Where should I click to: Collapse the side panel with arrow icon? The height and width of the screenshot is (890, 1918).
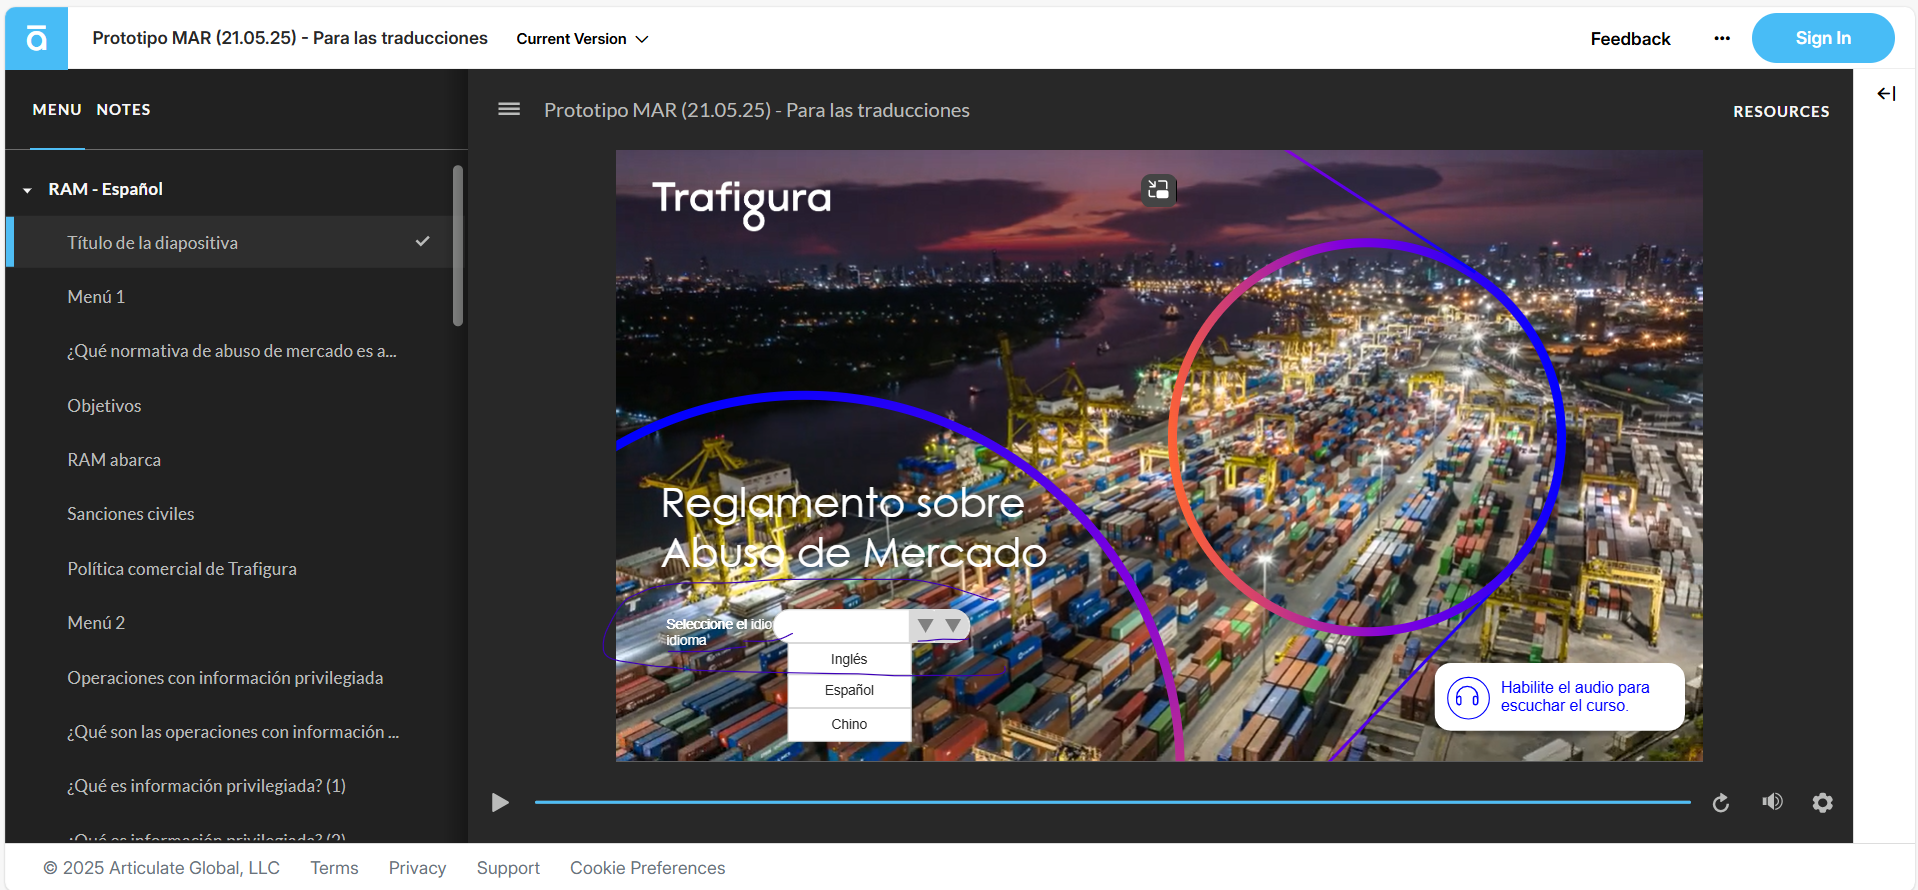pyautogui.click(x=1886, y=94)
